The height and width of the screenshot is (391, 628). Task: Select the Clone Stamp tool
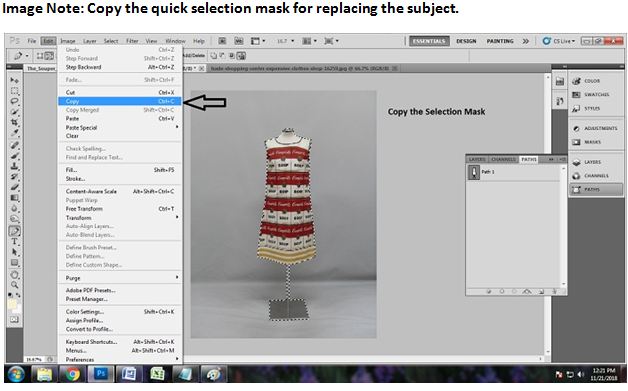[x=14, y=166]
